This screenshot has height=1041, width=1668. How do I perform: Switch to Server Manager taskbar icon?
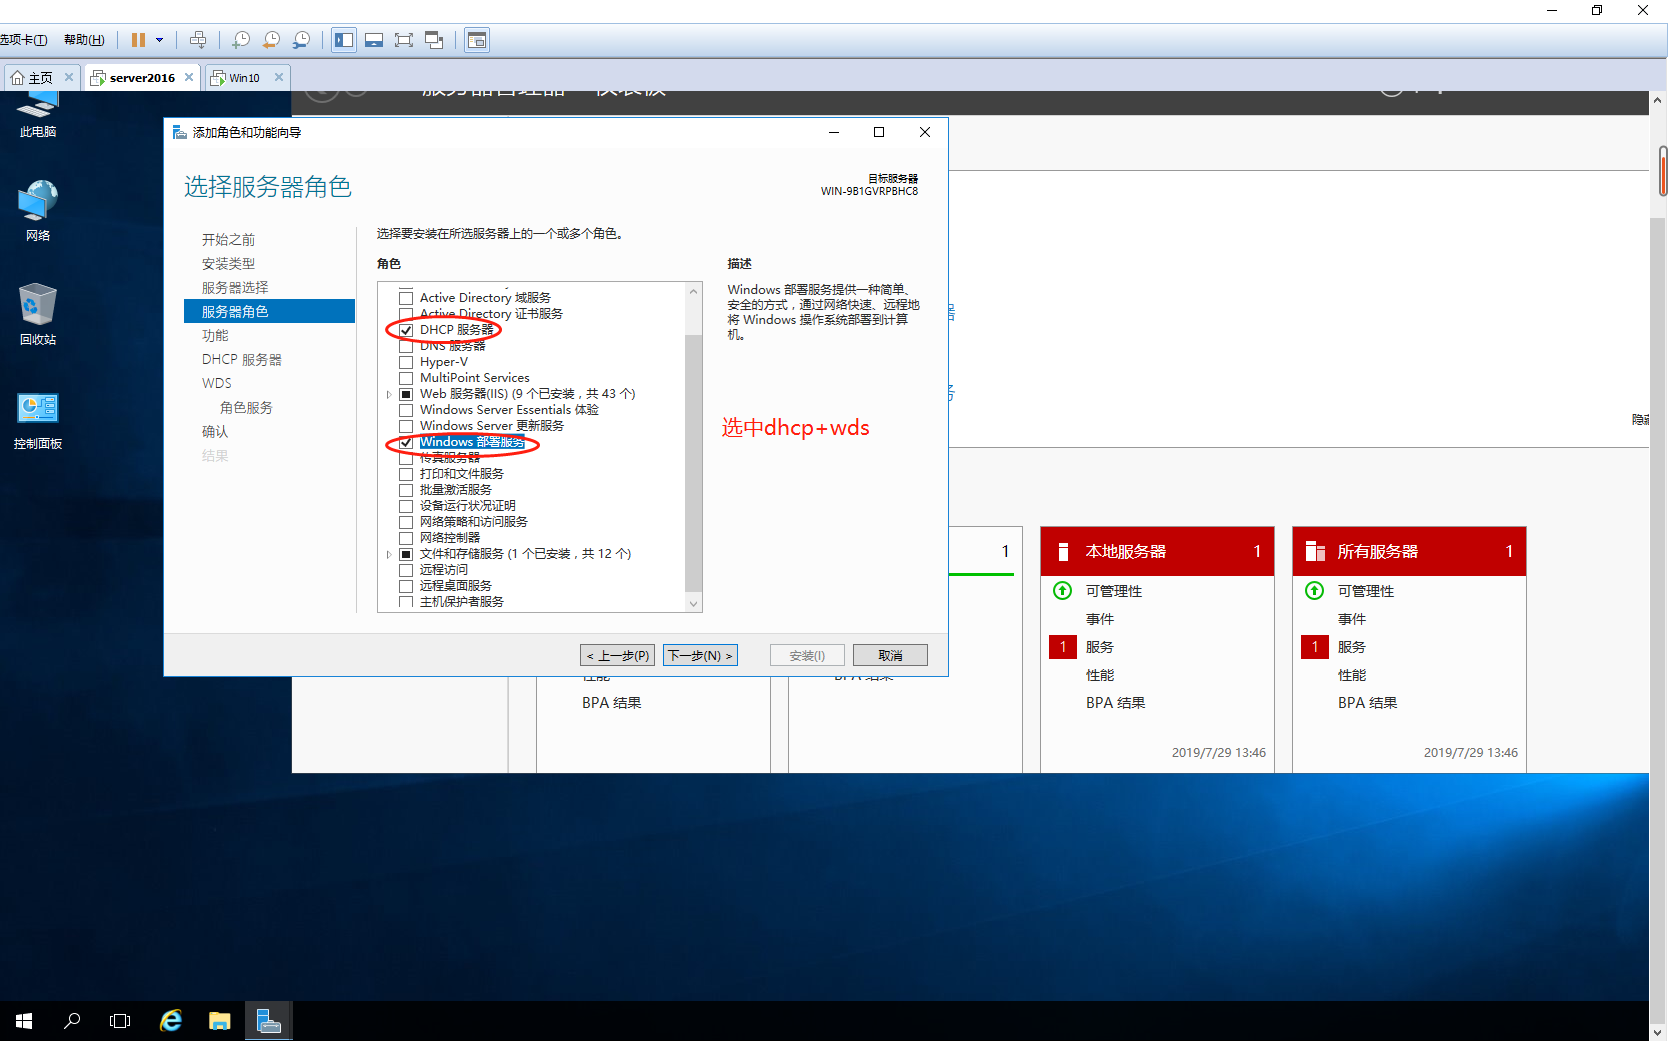click(x=269, y=1021)
